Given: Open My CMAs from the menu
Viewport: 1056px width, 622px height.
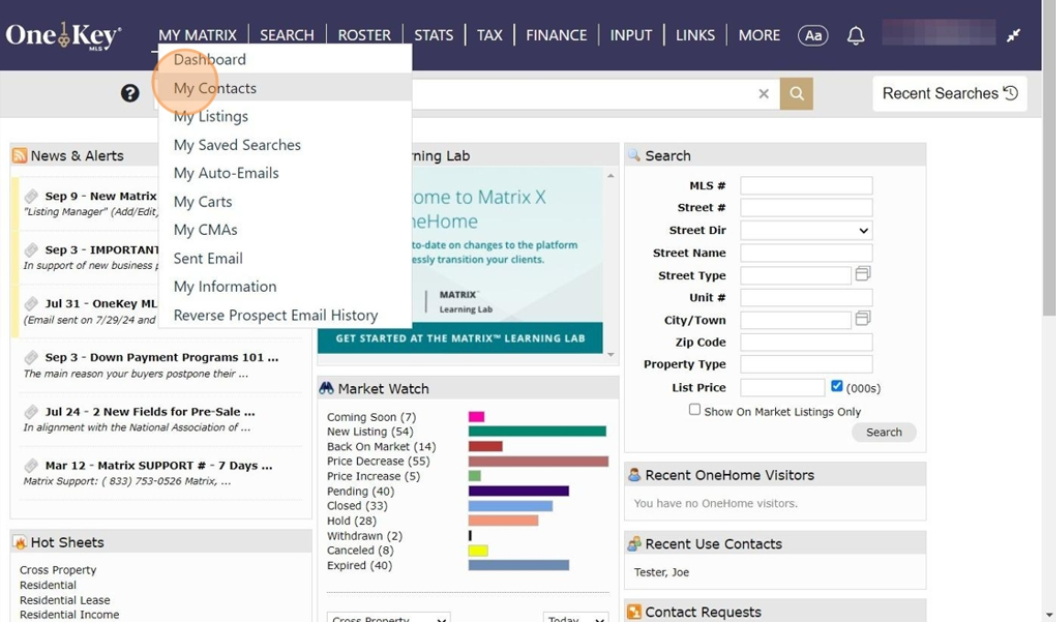Looking at the screenshot, I should [205, 230].
